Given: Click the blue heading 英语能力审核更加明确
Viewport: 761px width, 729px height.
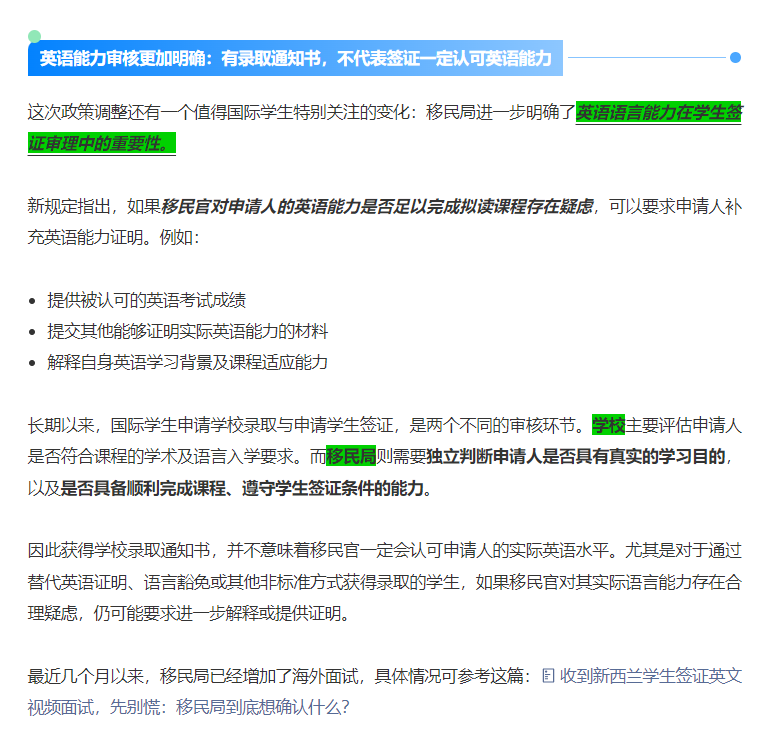Looking at the screenshot, I should pyautogui.click(x=295, y=58).
